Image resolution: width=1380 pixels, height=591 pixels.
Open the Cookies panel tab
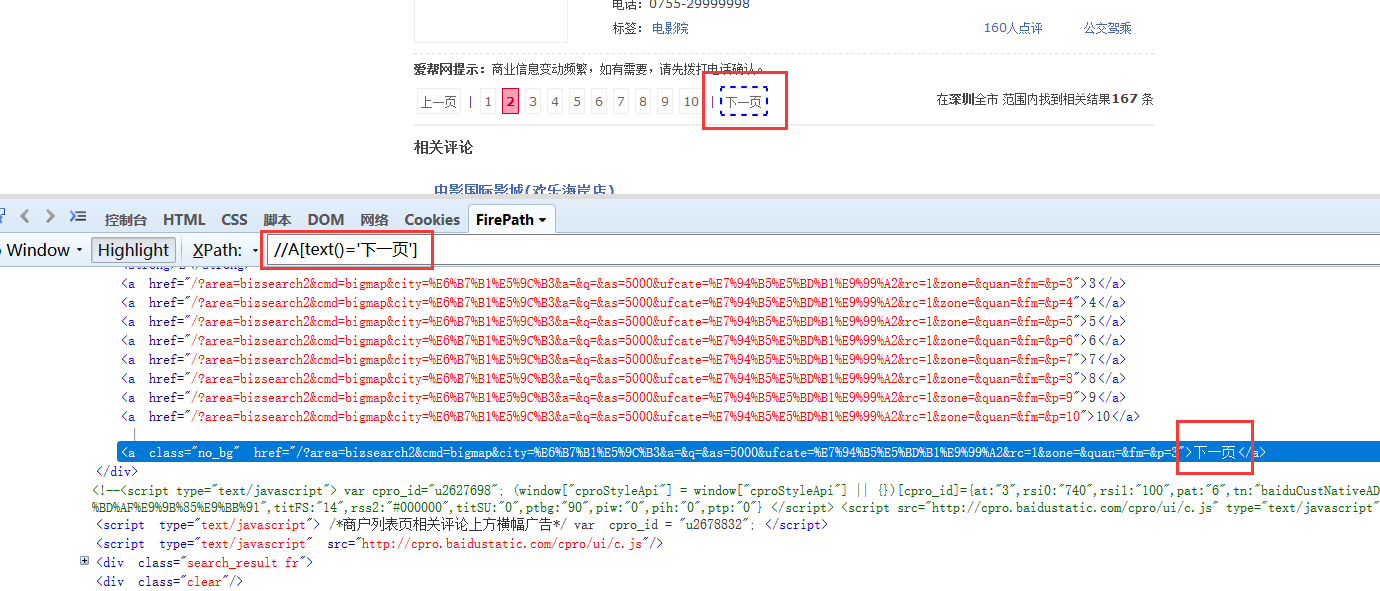tap(432, 220)
